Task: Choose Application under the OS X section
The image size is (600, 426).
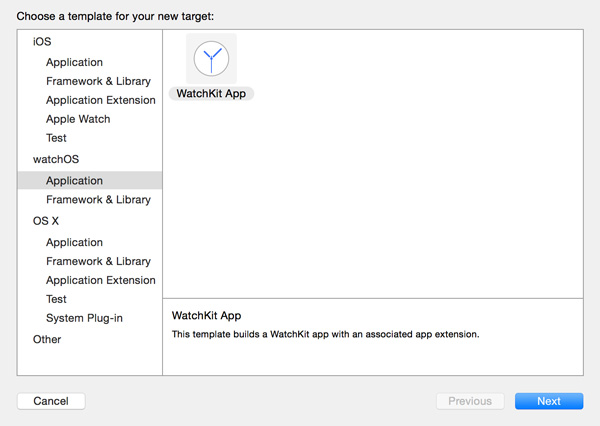Action: (74, 242)
